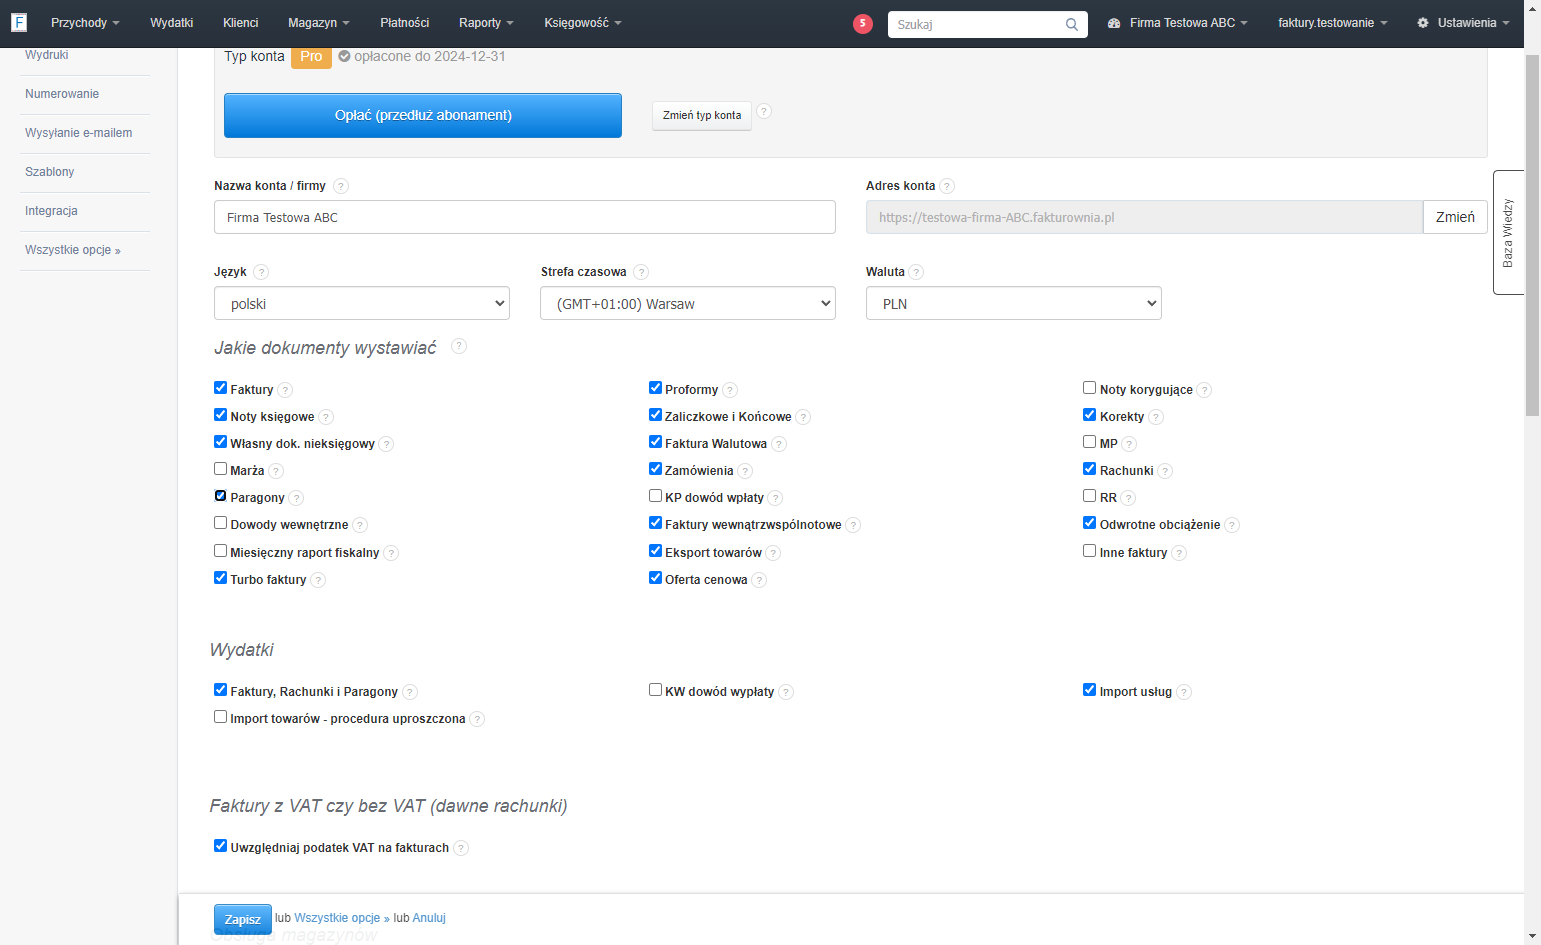This screenshot has height=945, width=1541.
Task: Click the Zapisz save button
Action: point(243,920)
